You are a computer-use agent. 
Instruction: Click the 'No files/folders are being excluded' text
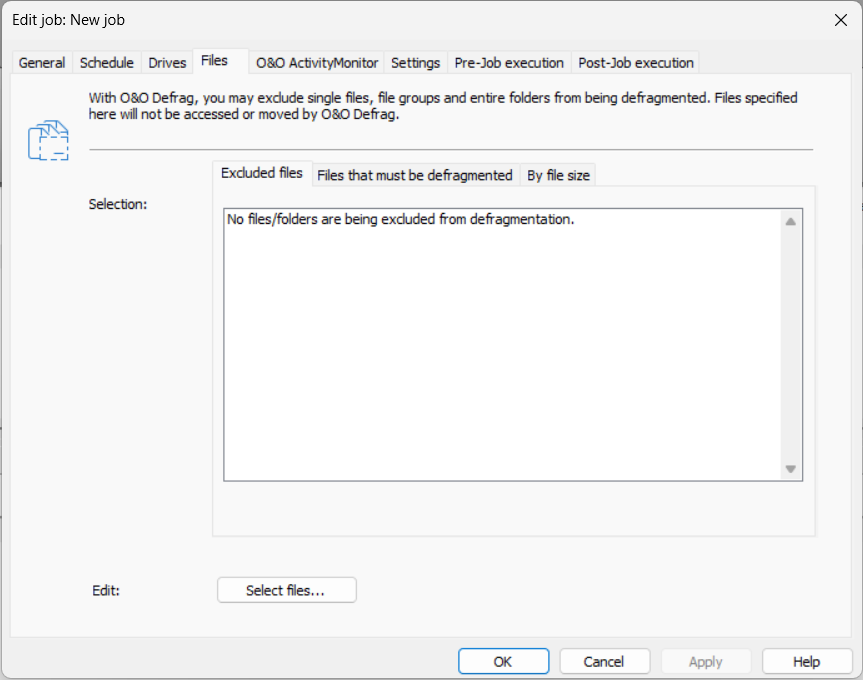[x=401, y=220]
